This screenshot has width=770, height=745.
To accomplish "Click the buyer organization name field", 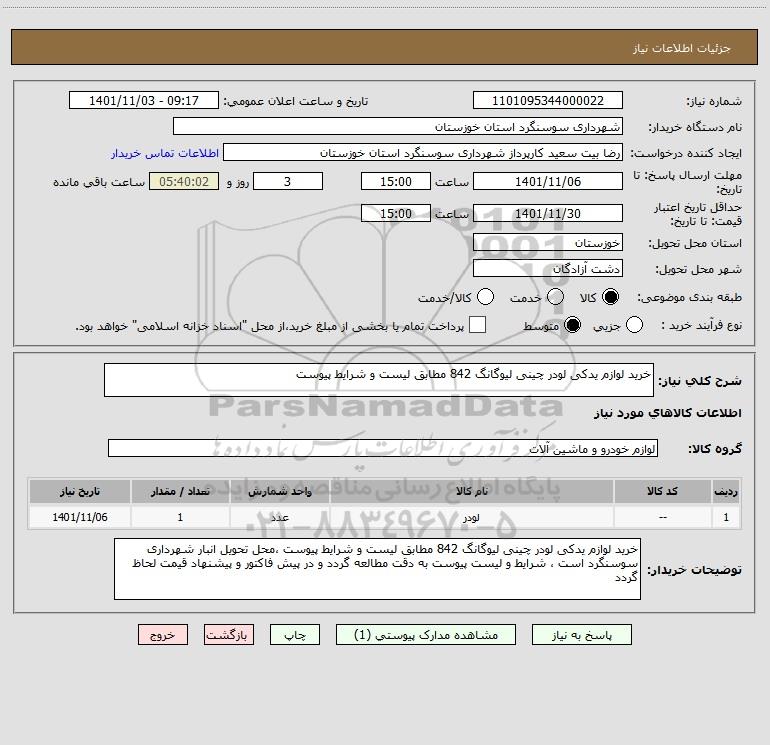I will click(x=398, y=126).
